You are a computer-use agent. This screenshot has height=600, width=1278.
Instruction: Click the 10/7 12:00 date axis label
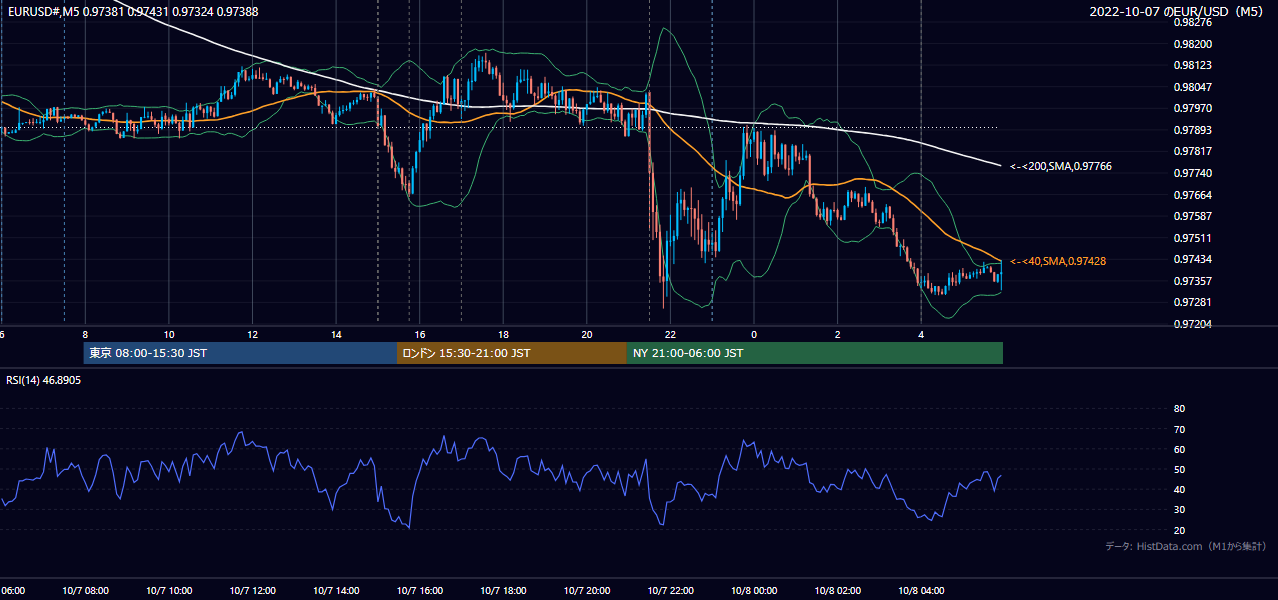(x=253, y=591)
